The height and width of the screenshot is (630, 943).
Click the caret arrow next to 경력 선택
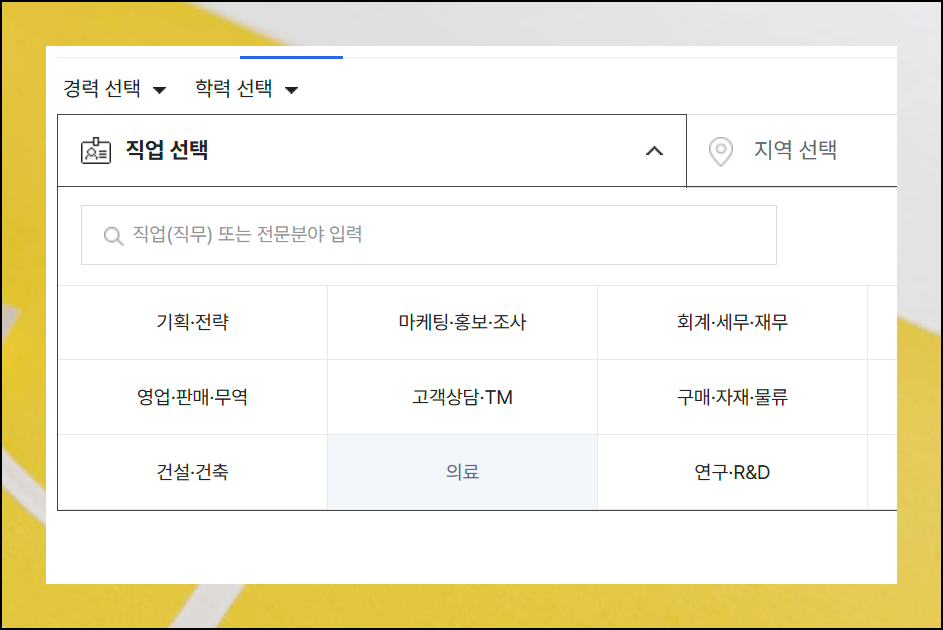pos(159,90)
